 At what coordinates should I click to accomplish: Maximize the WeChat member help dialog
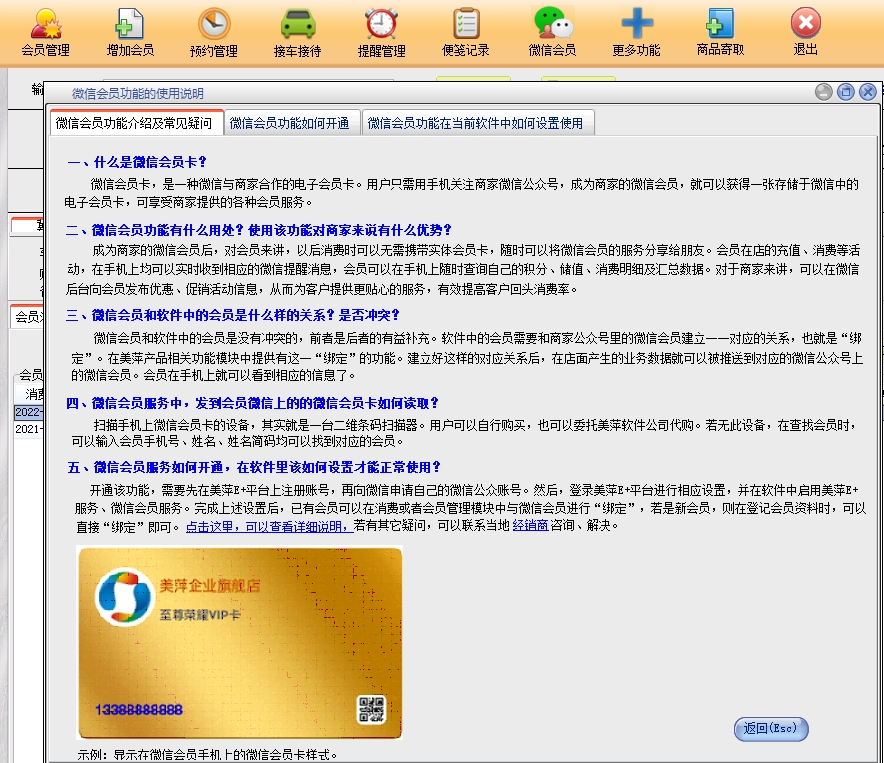tap(845, 92)
